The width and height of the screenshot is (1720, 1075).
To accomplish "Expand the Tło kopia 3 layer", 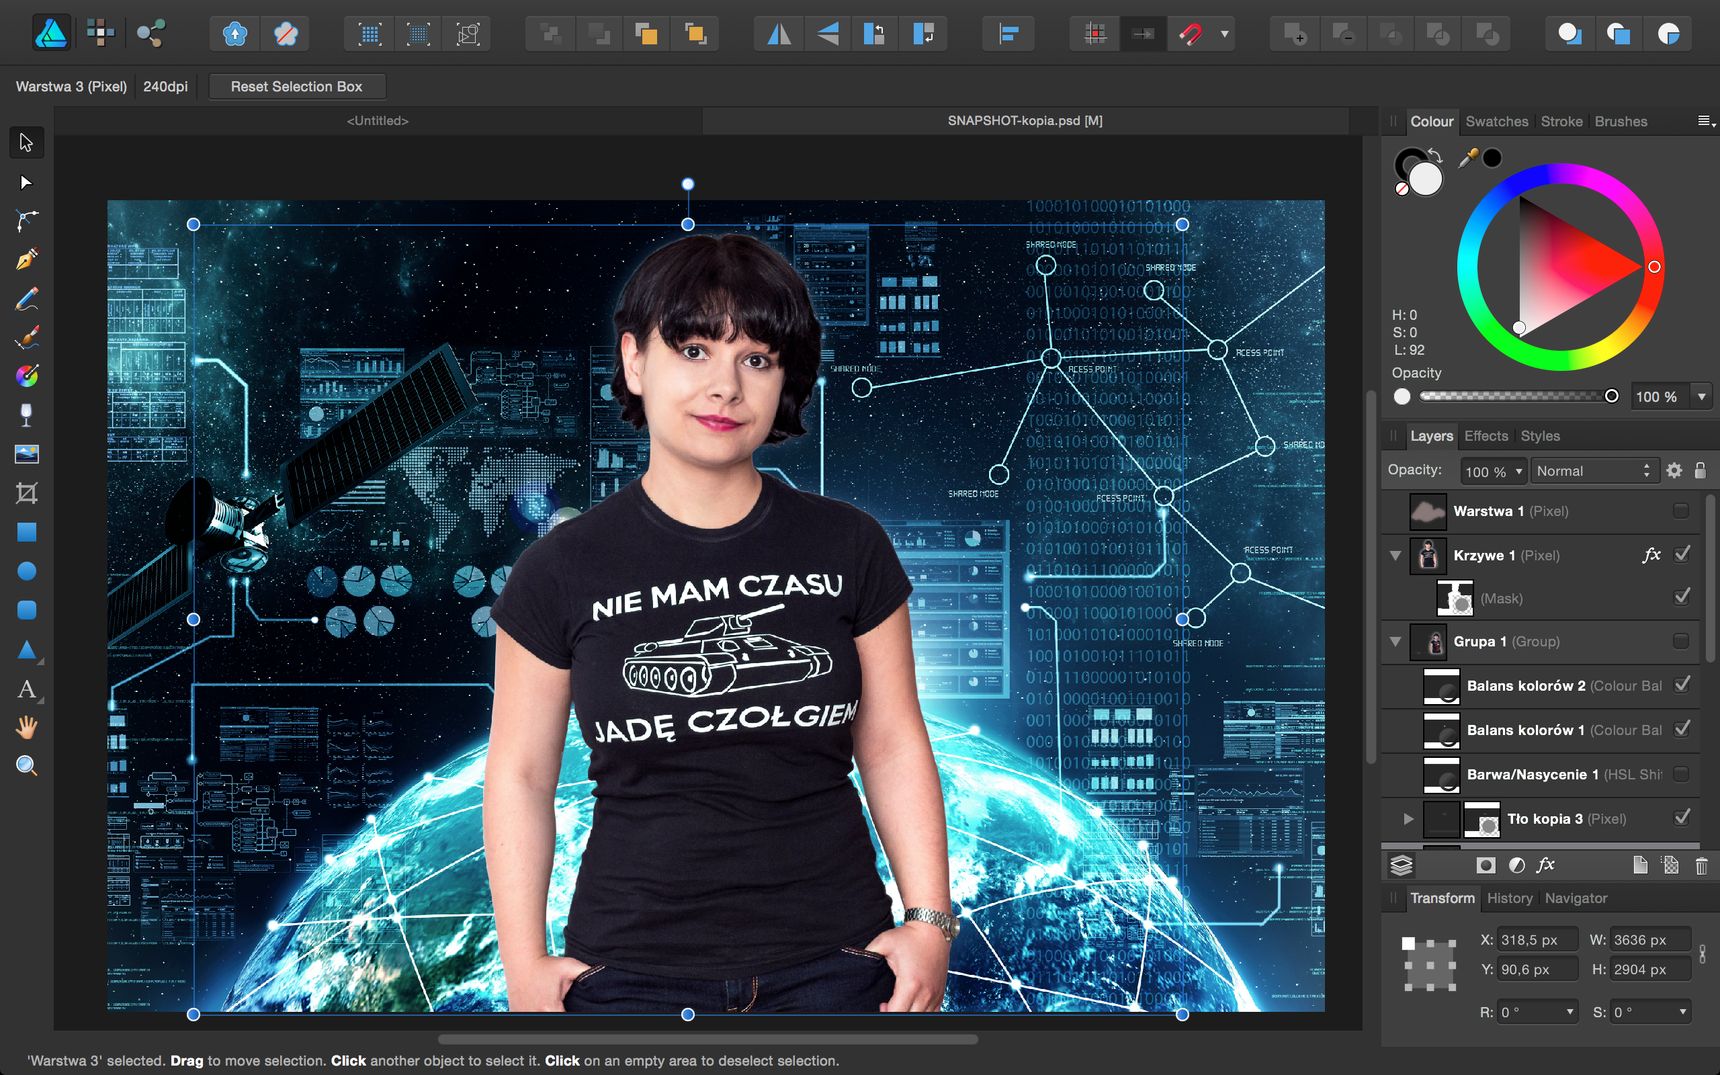I will [x=1408, y=819].
